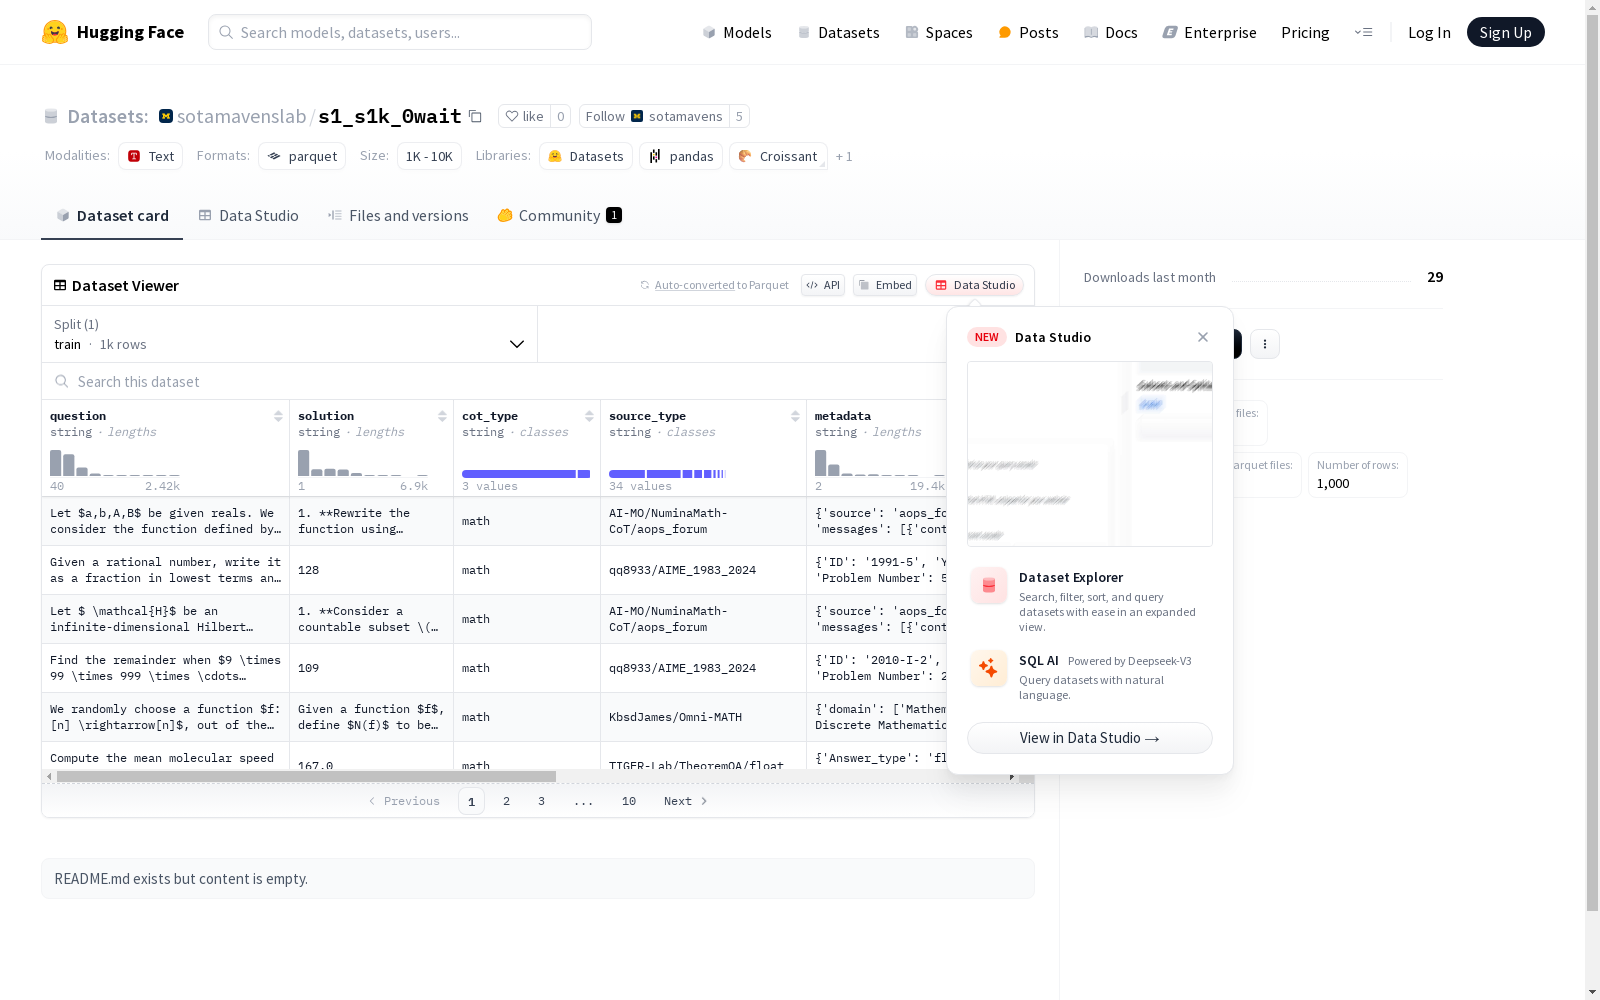Screen dimensions: 1600x1000
Task: Go to page 2 of the table
Action: click(507, 801)
